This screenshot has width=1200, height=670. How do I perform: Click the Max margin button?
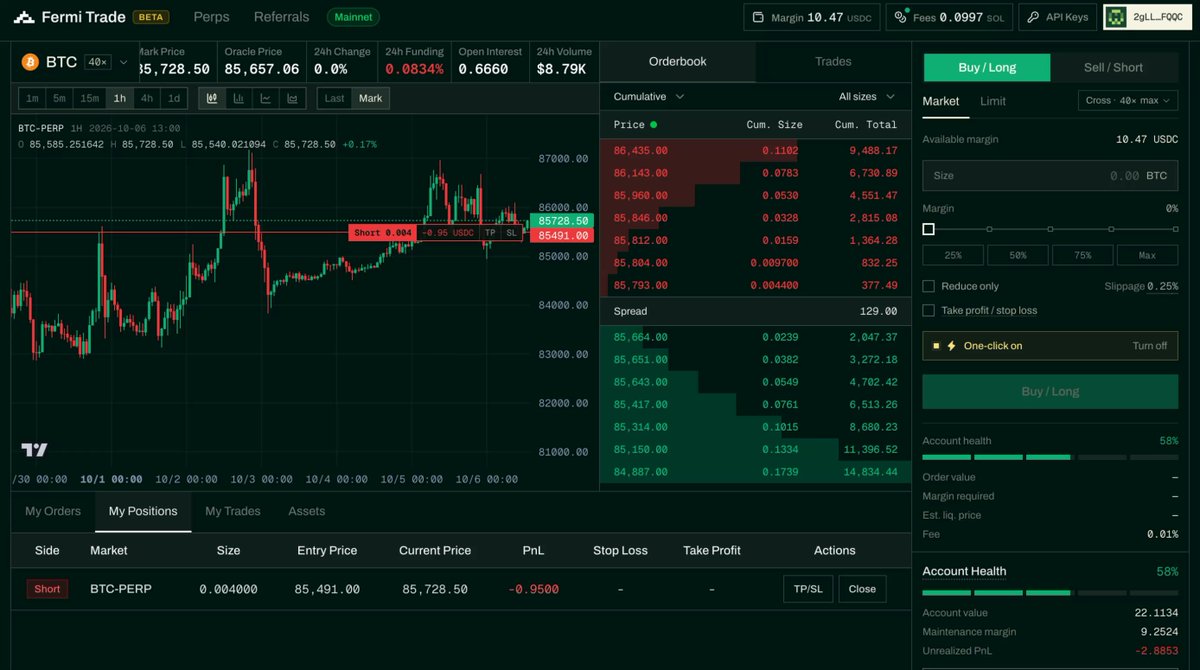[x=1147, y=255]
